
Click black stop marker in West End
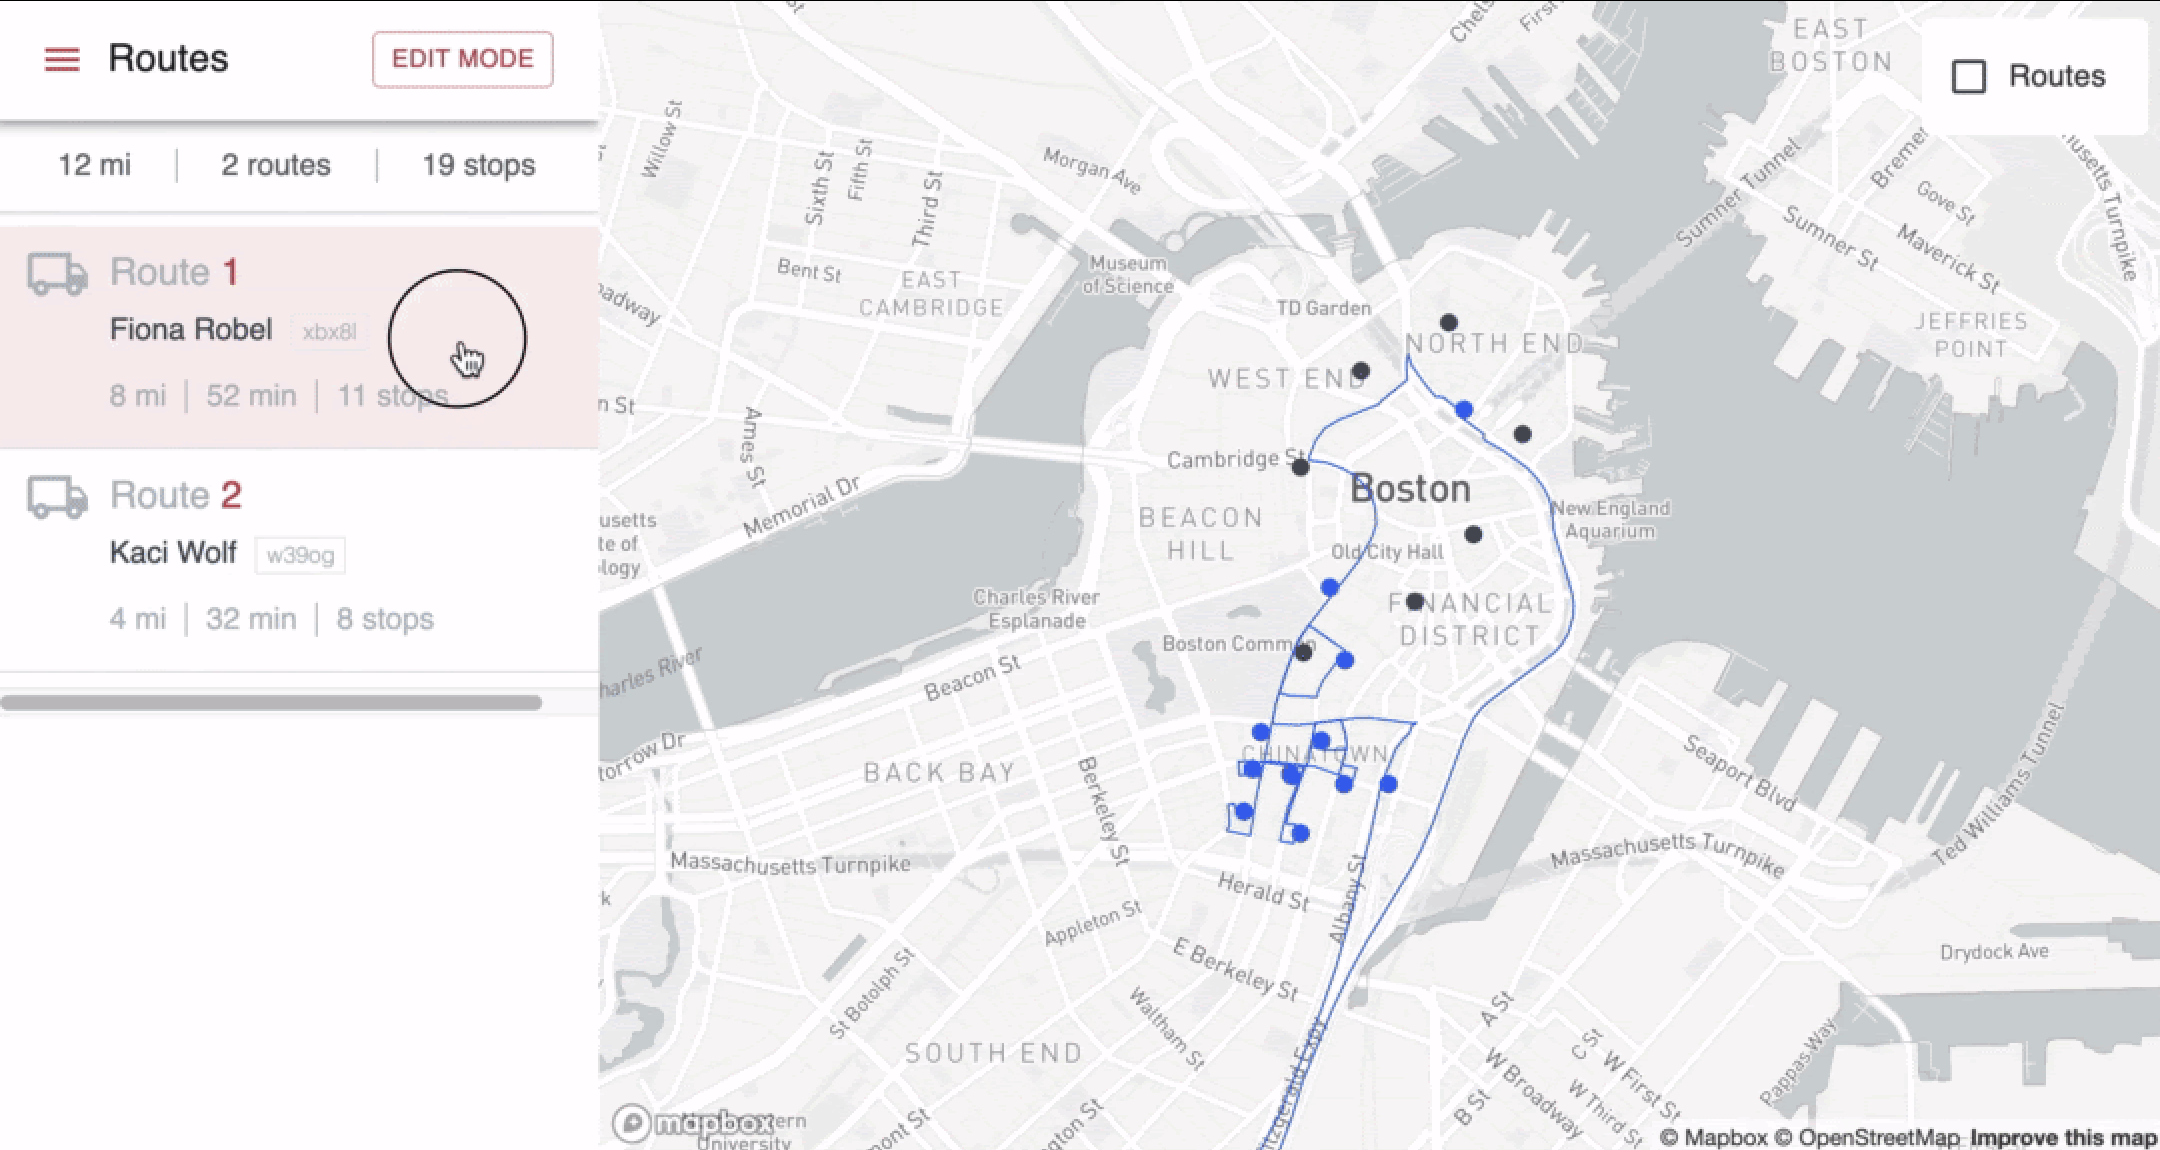click(x=1360, y=371)
